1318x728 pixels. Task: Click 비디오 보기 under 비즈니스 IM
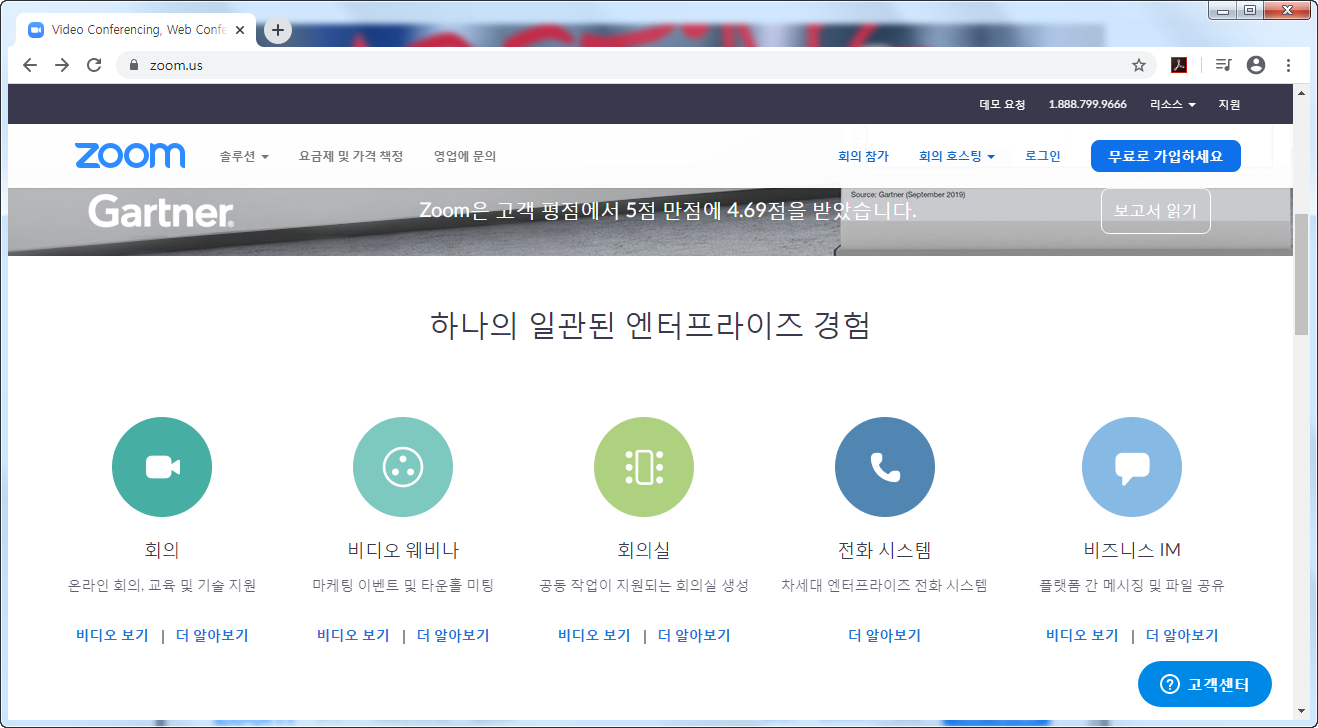click(x=1082, y=635)
